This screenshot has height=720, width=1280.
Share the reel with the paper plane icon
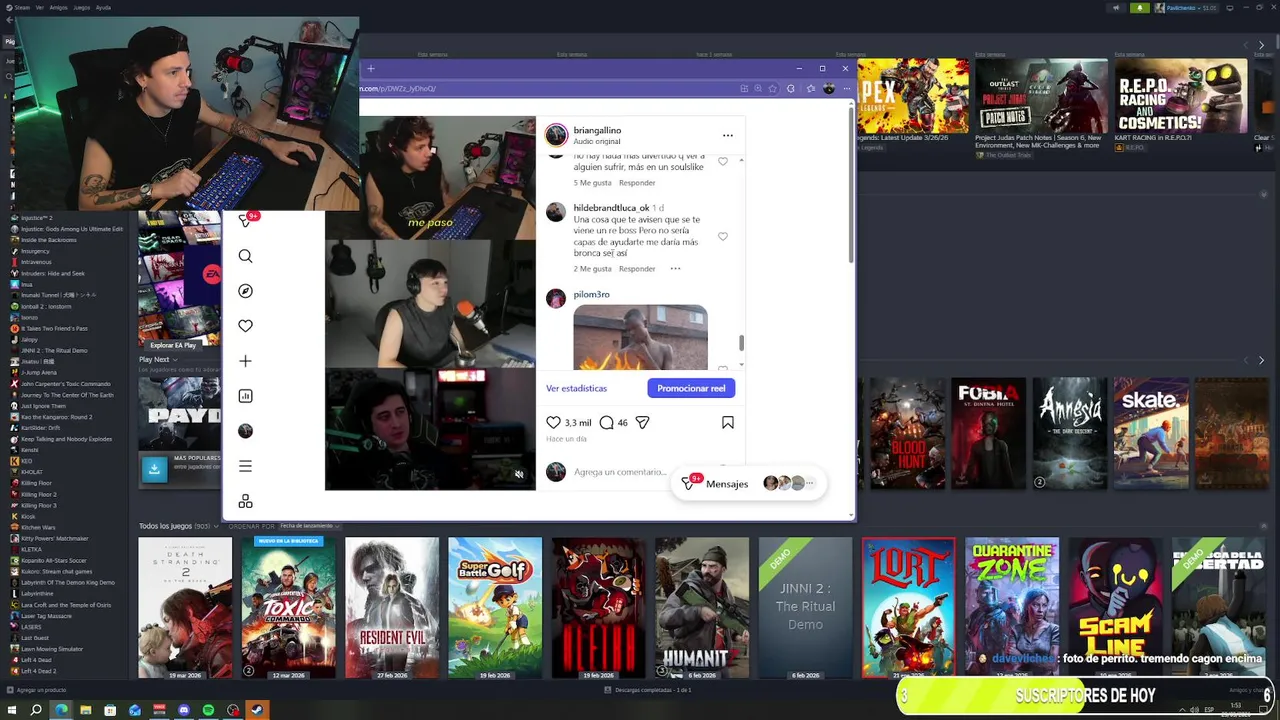(x=642, y=423)
